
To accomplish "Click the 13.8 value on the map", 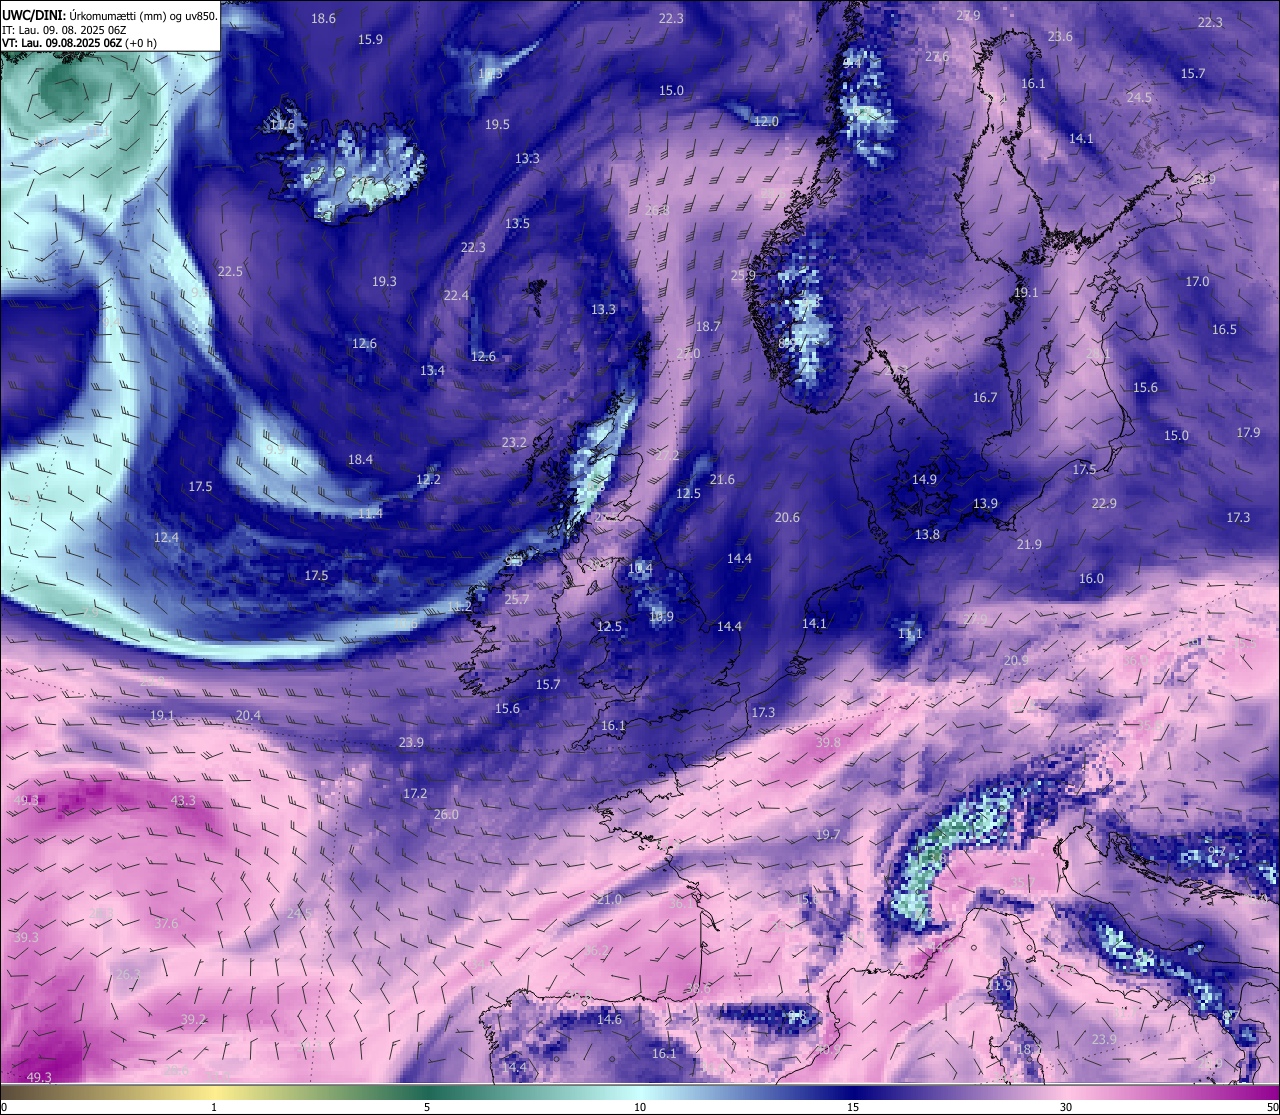I will (928, 534).
